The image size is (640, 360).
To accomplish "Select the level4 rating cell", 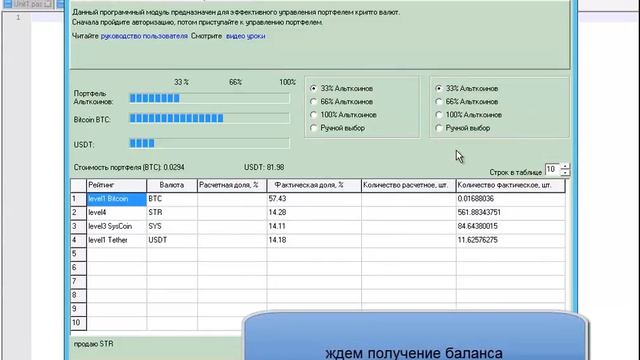I will tap(116, 213).
